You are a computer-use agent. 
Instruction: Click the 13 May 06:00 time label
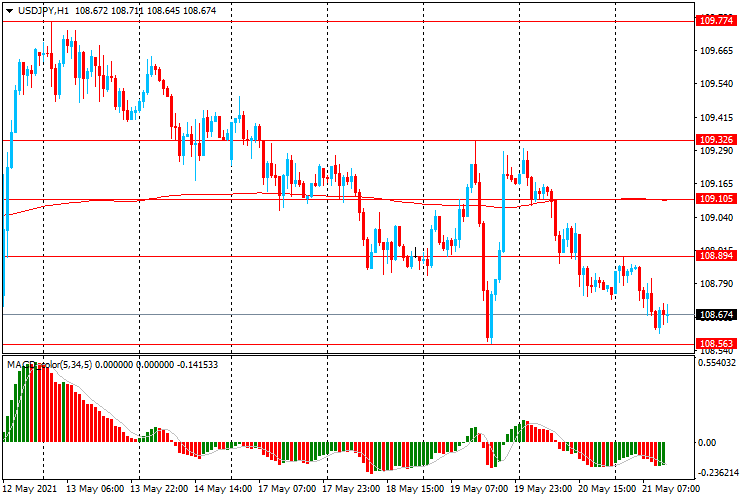pos(95,489)
